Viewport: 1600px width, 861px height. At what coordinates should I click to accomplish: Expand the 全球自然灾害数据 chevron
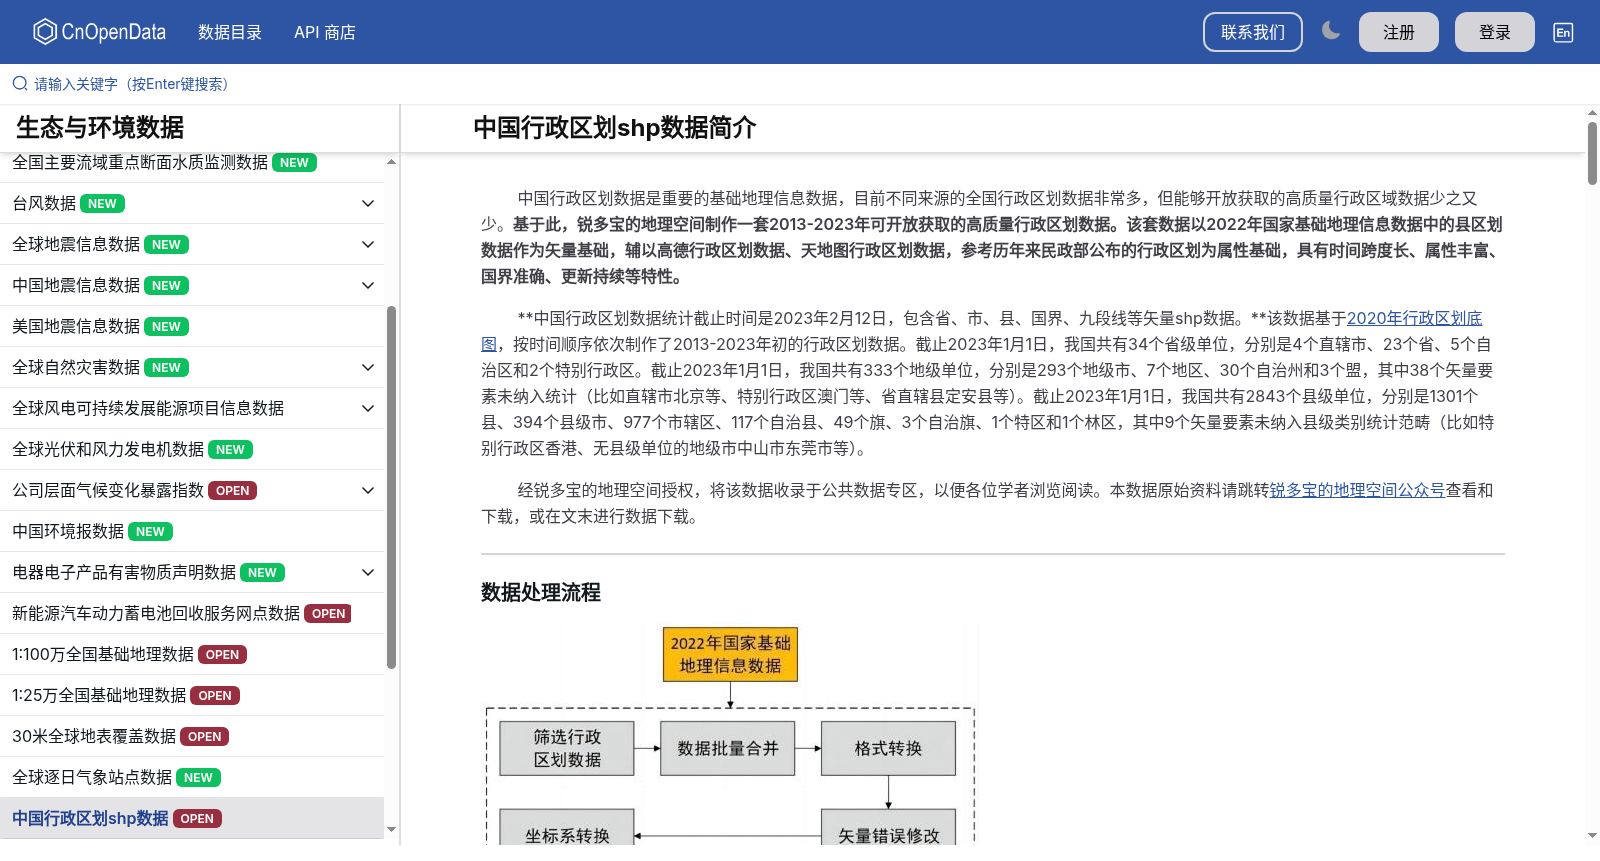click(368, 368)
